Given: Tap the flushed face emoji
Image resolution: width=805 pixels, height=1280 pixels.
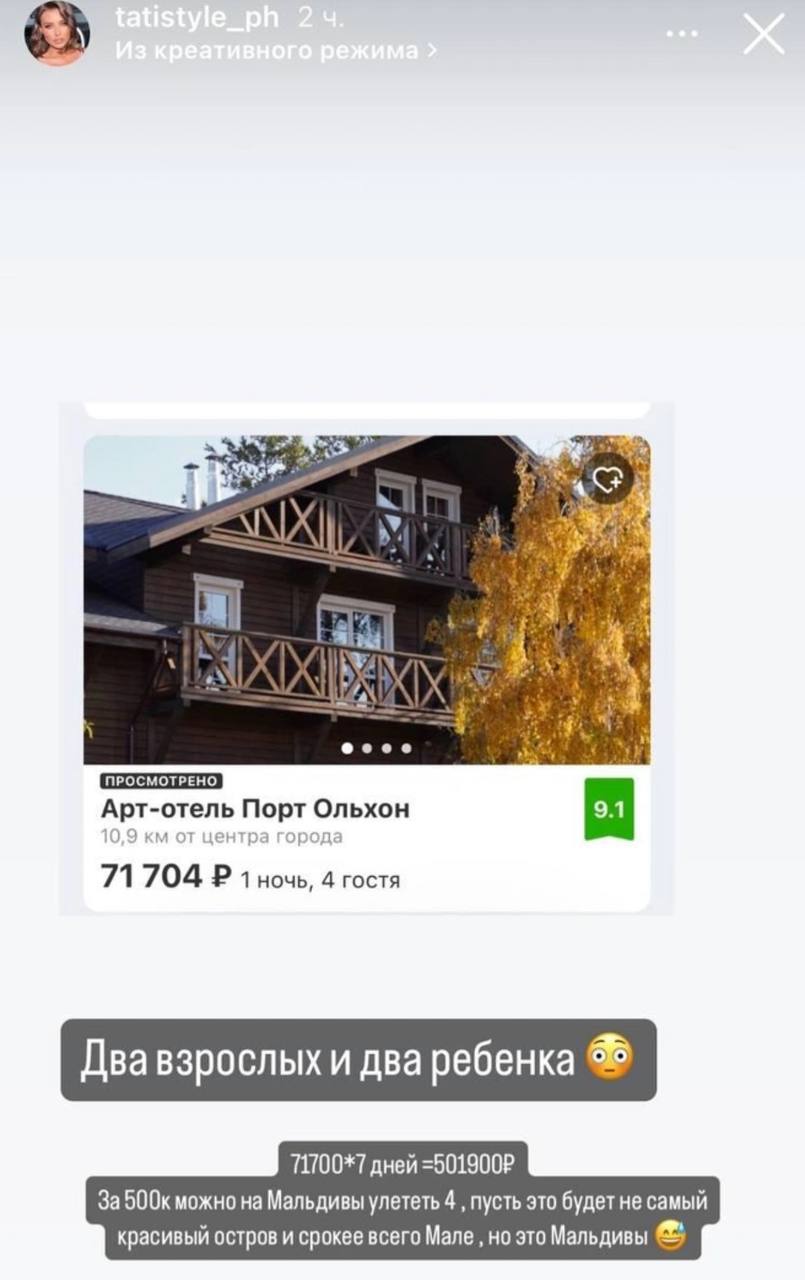Looking at the screenshot, I should tap(610, 1060).
